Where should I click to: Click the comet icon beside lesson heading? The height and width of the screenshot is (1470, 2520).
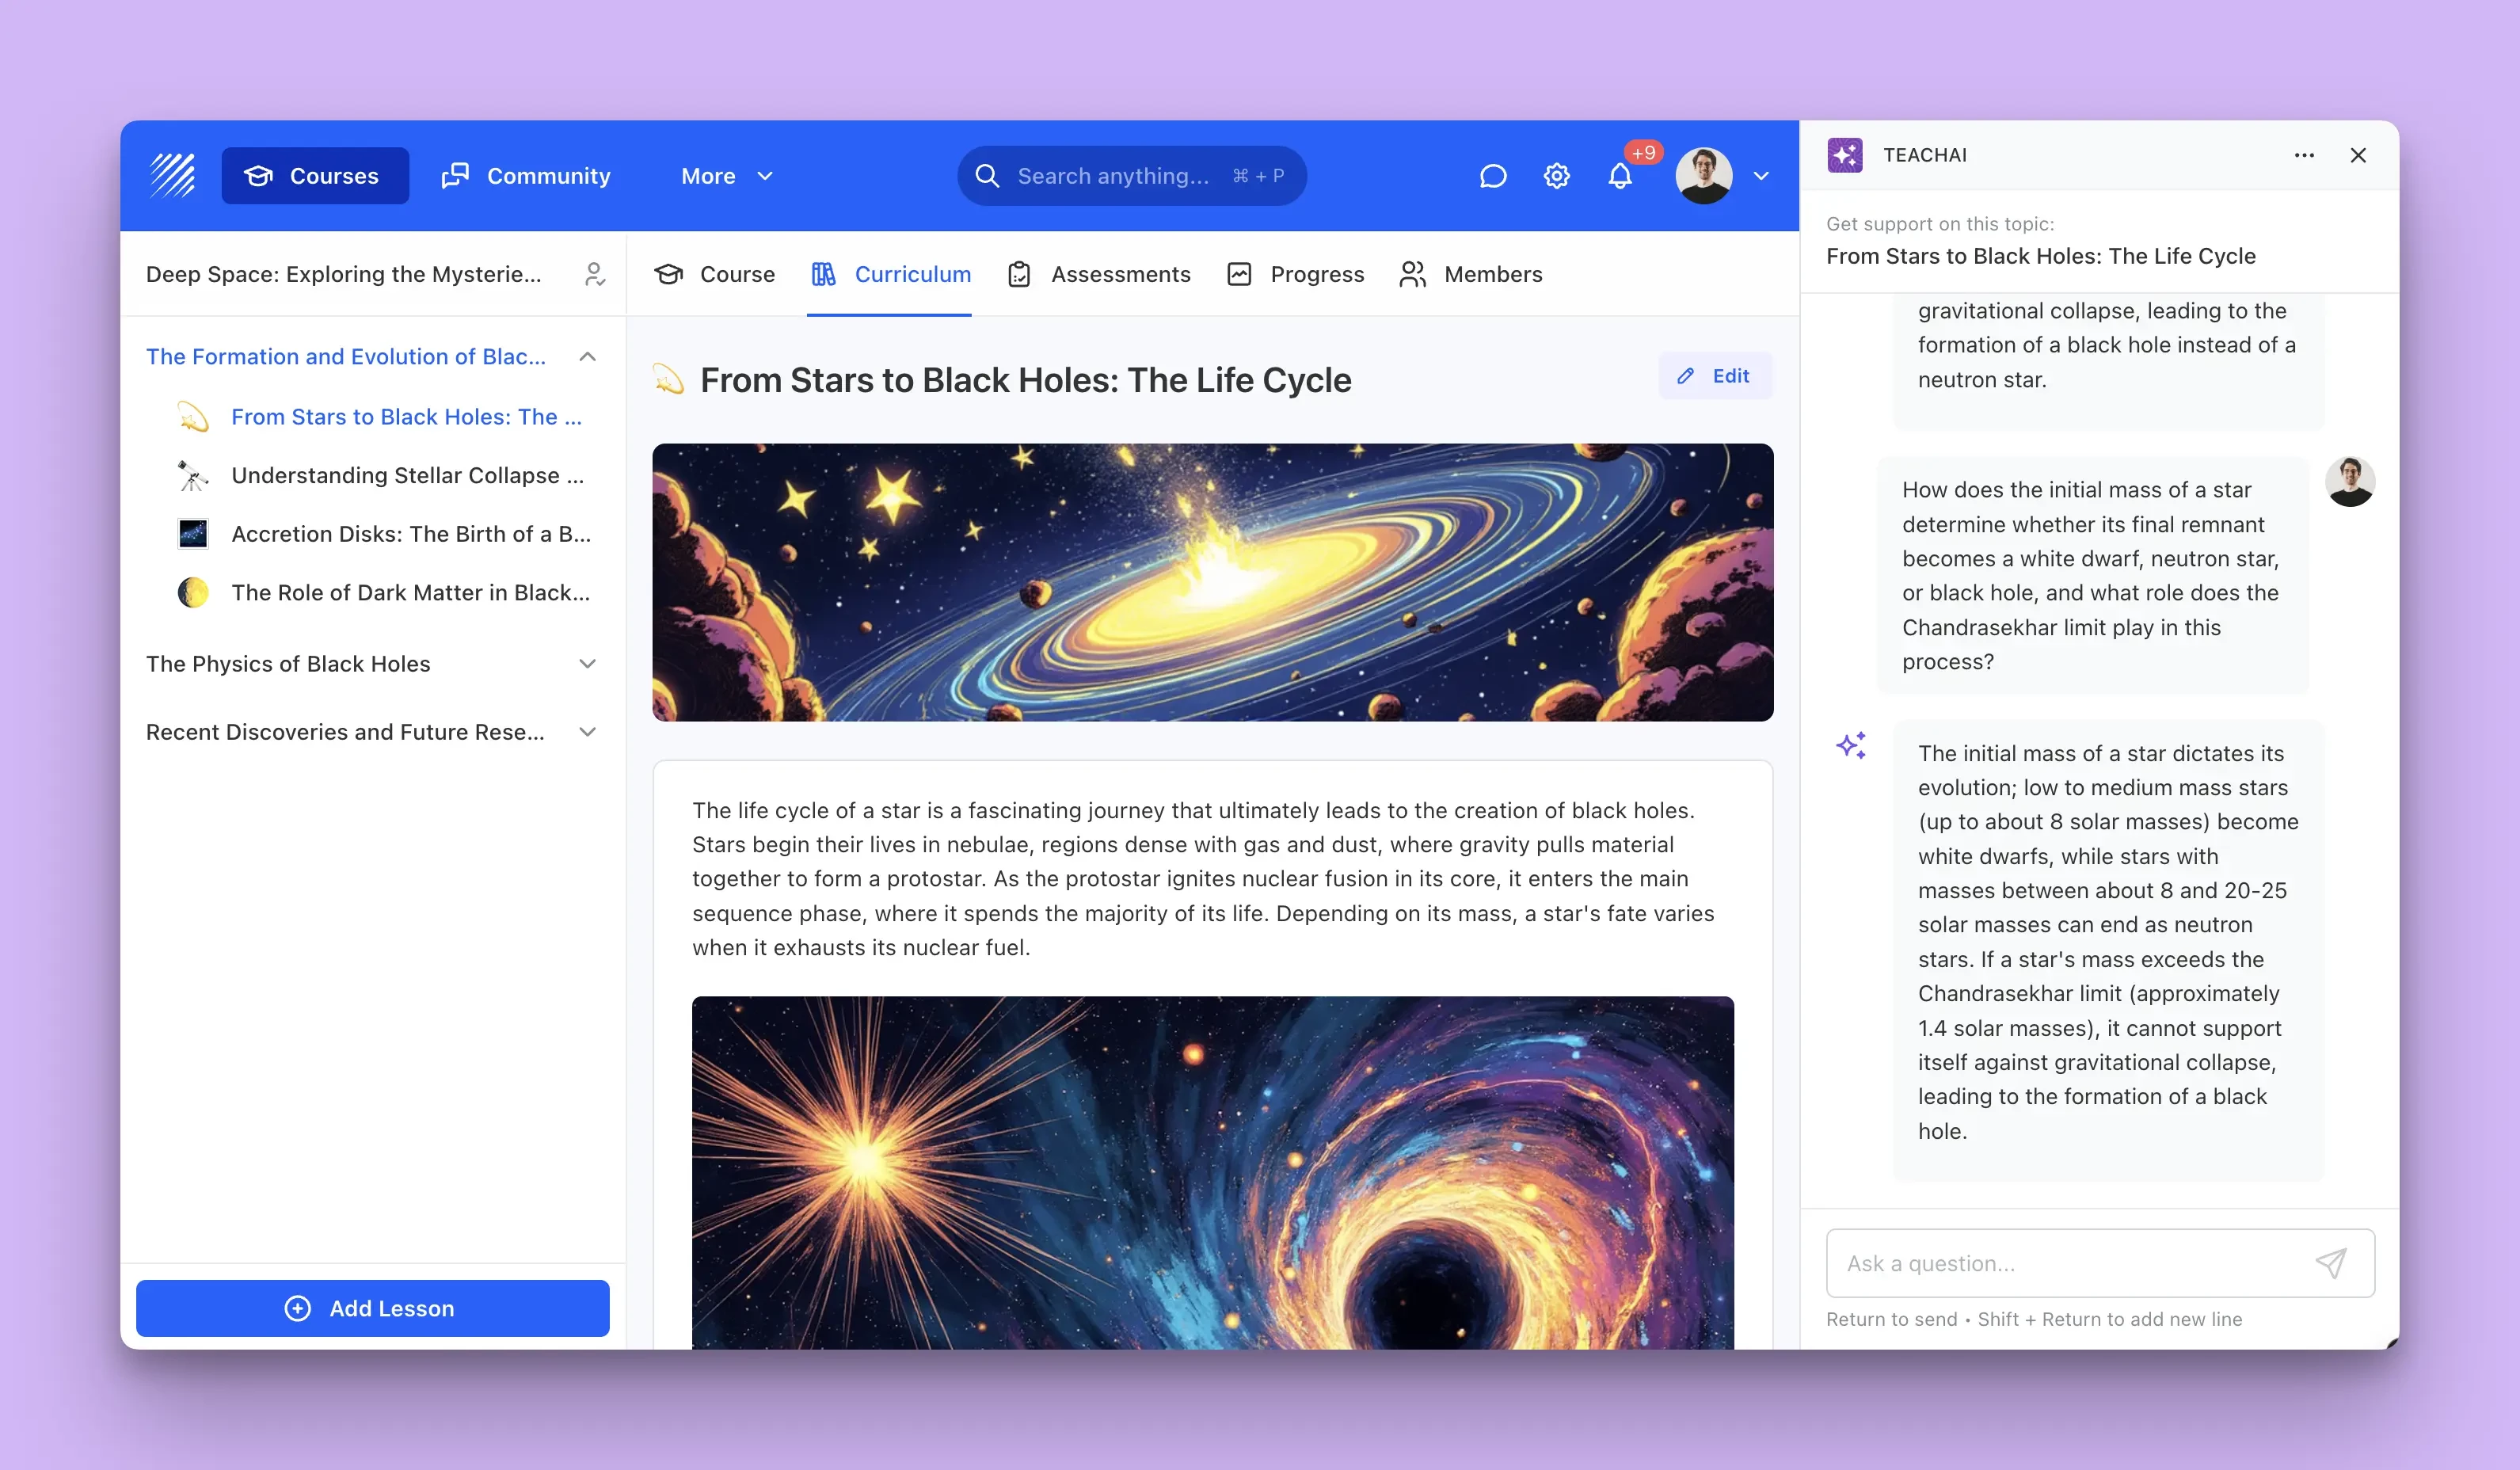click(668, 380)
